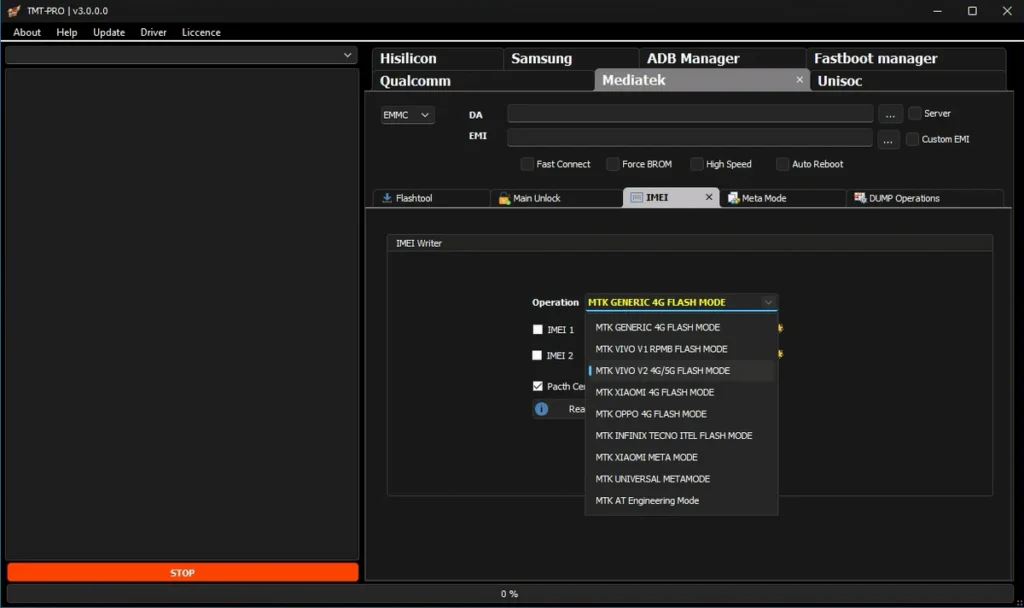The width and height of the screenshot is (1024, 608).
Task: Open the EMMC storage type dropdown
Action: pos(407,115)
